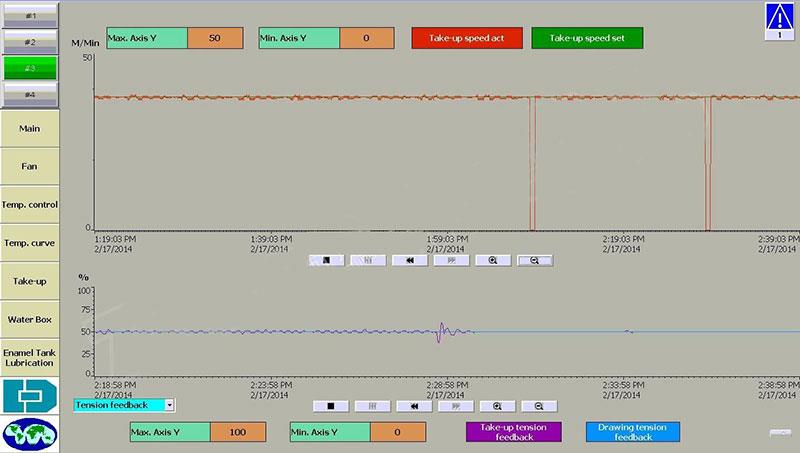The height and width of the screenshot is (453, 800).
Task: Switch to line #2
Action: click(29, 41)
